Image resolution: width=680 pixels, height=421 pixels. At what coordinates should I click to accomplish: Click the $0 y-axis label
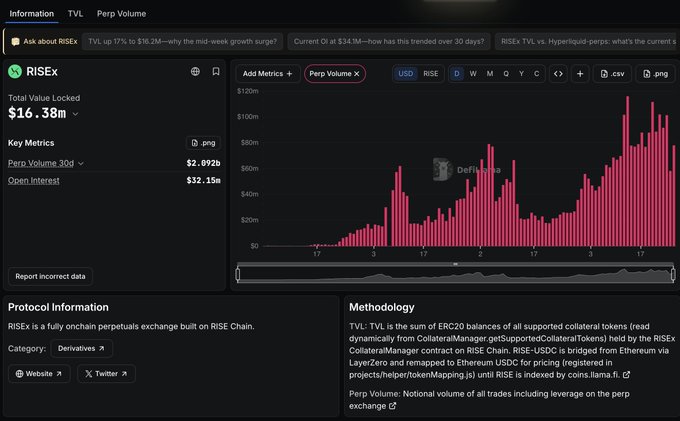pos(254,246)
